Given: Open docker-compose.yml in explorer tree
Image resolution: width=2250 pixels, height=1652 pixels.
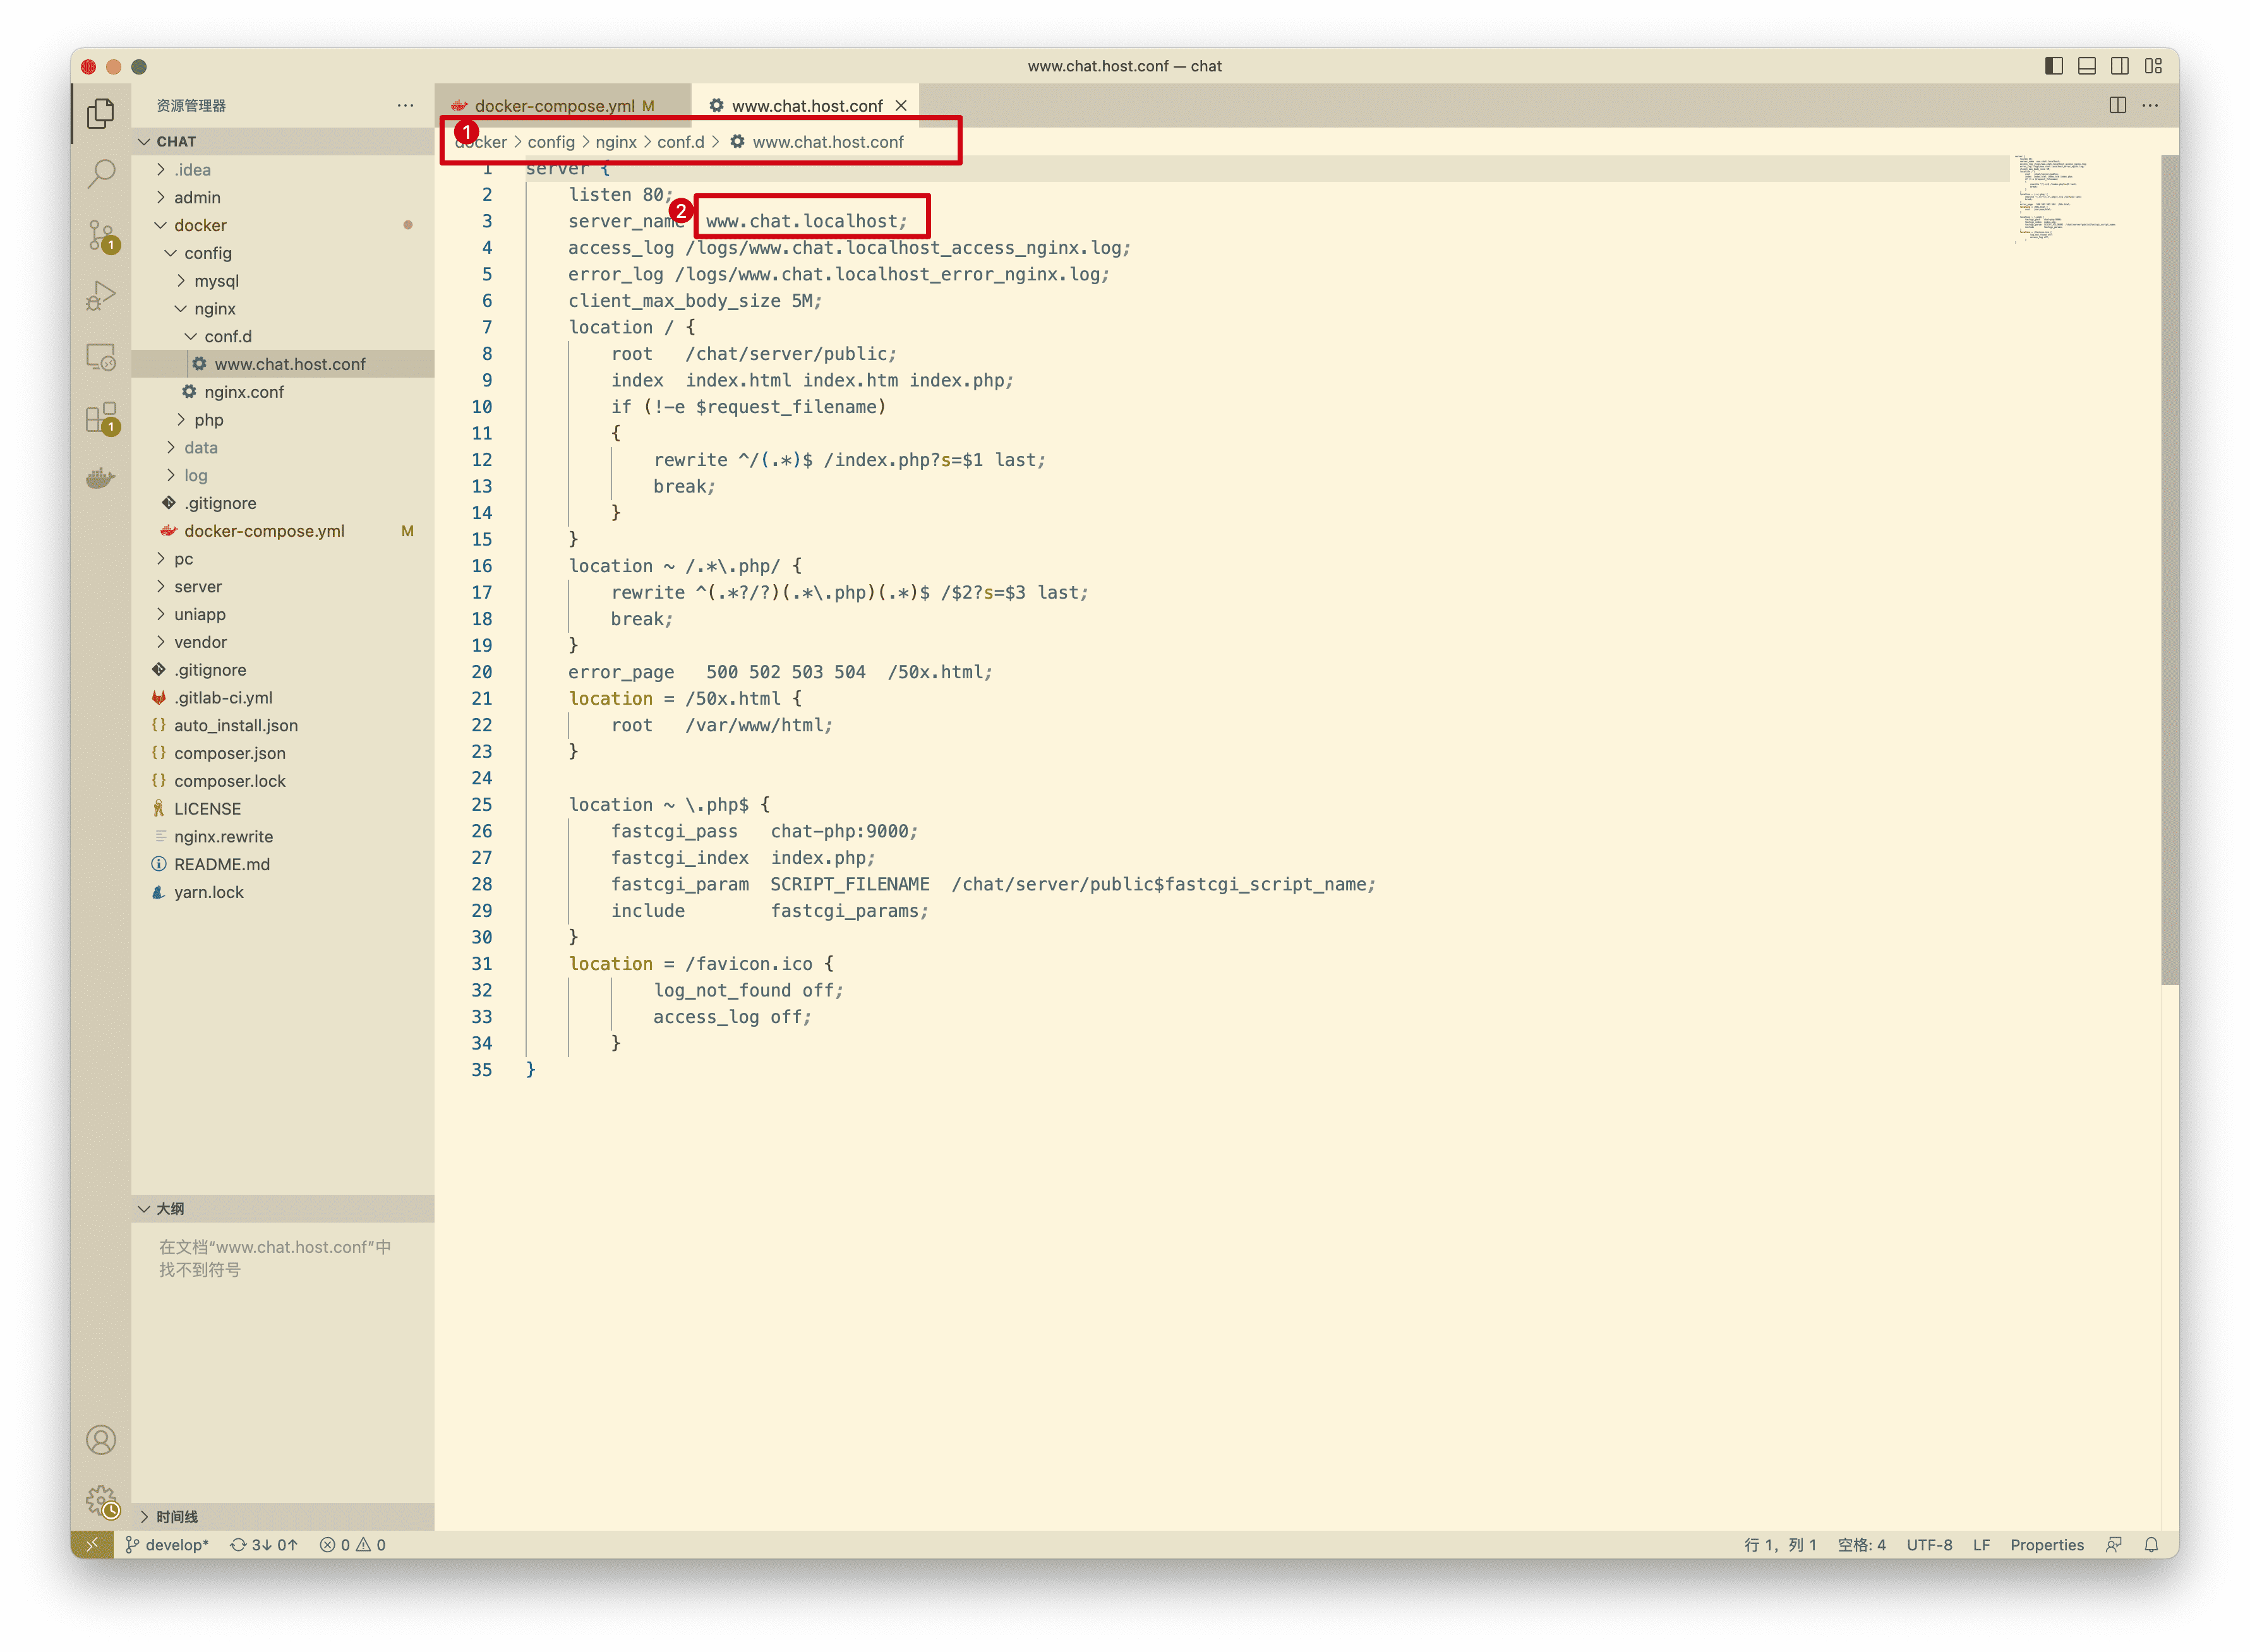Looking at the screenshot, I should [x=283, y=531].
